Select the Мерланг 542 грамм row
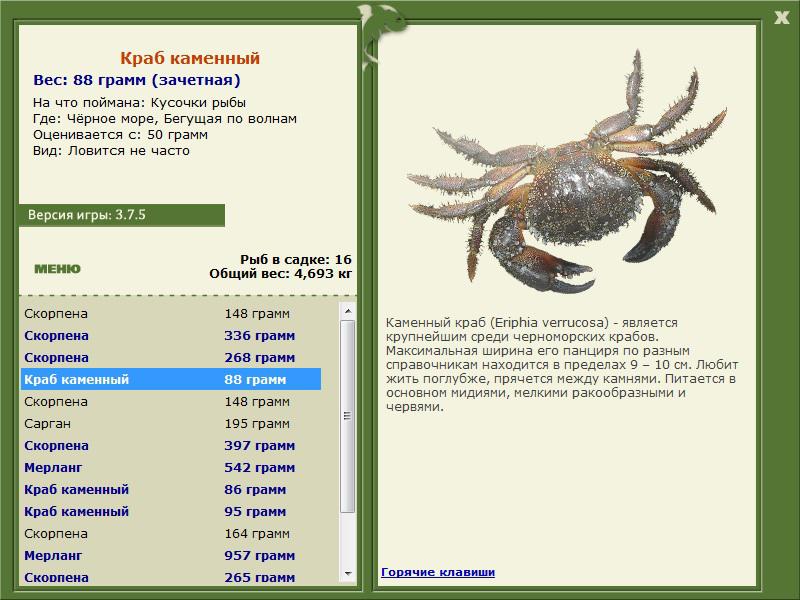The width and height of the screenshot is (800, 600). point(171,467)
